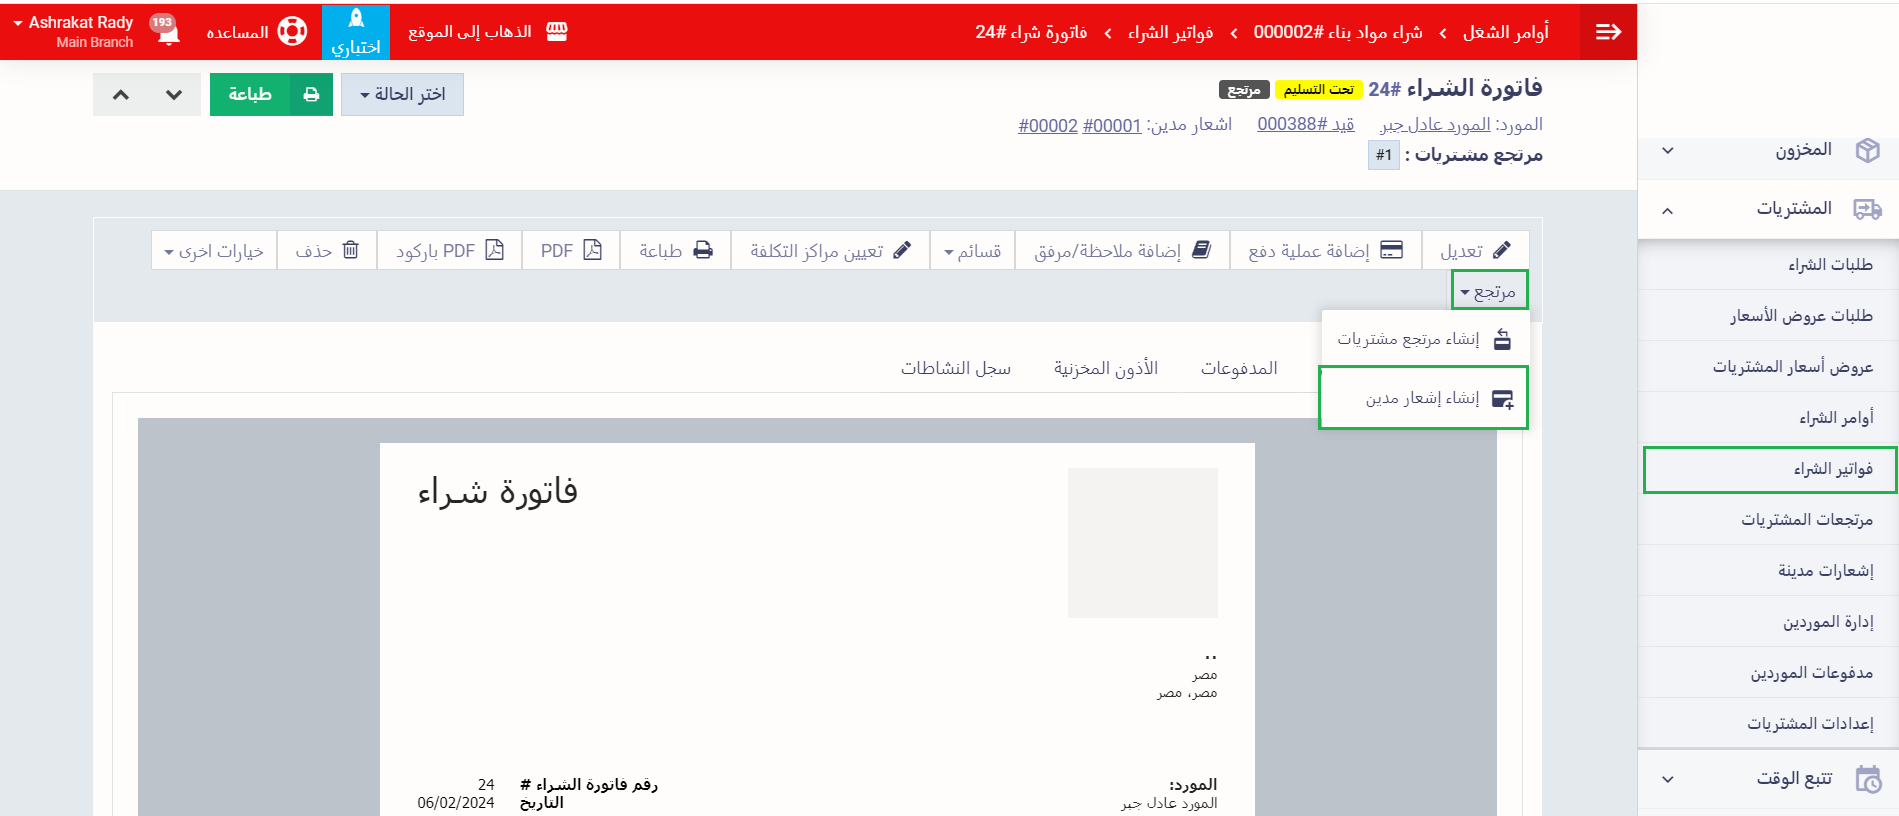1899x816 pixels.
Task: Open the help lifebuoy icon
Action: pyautogui.click(x=292, y=32)
